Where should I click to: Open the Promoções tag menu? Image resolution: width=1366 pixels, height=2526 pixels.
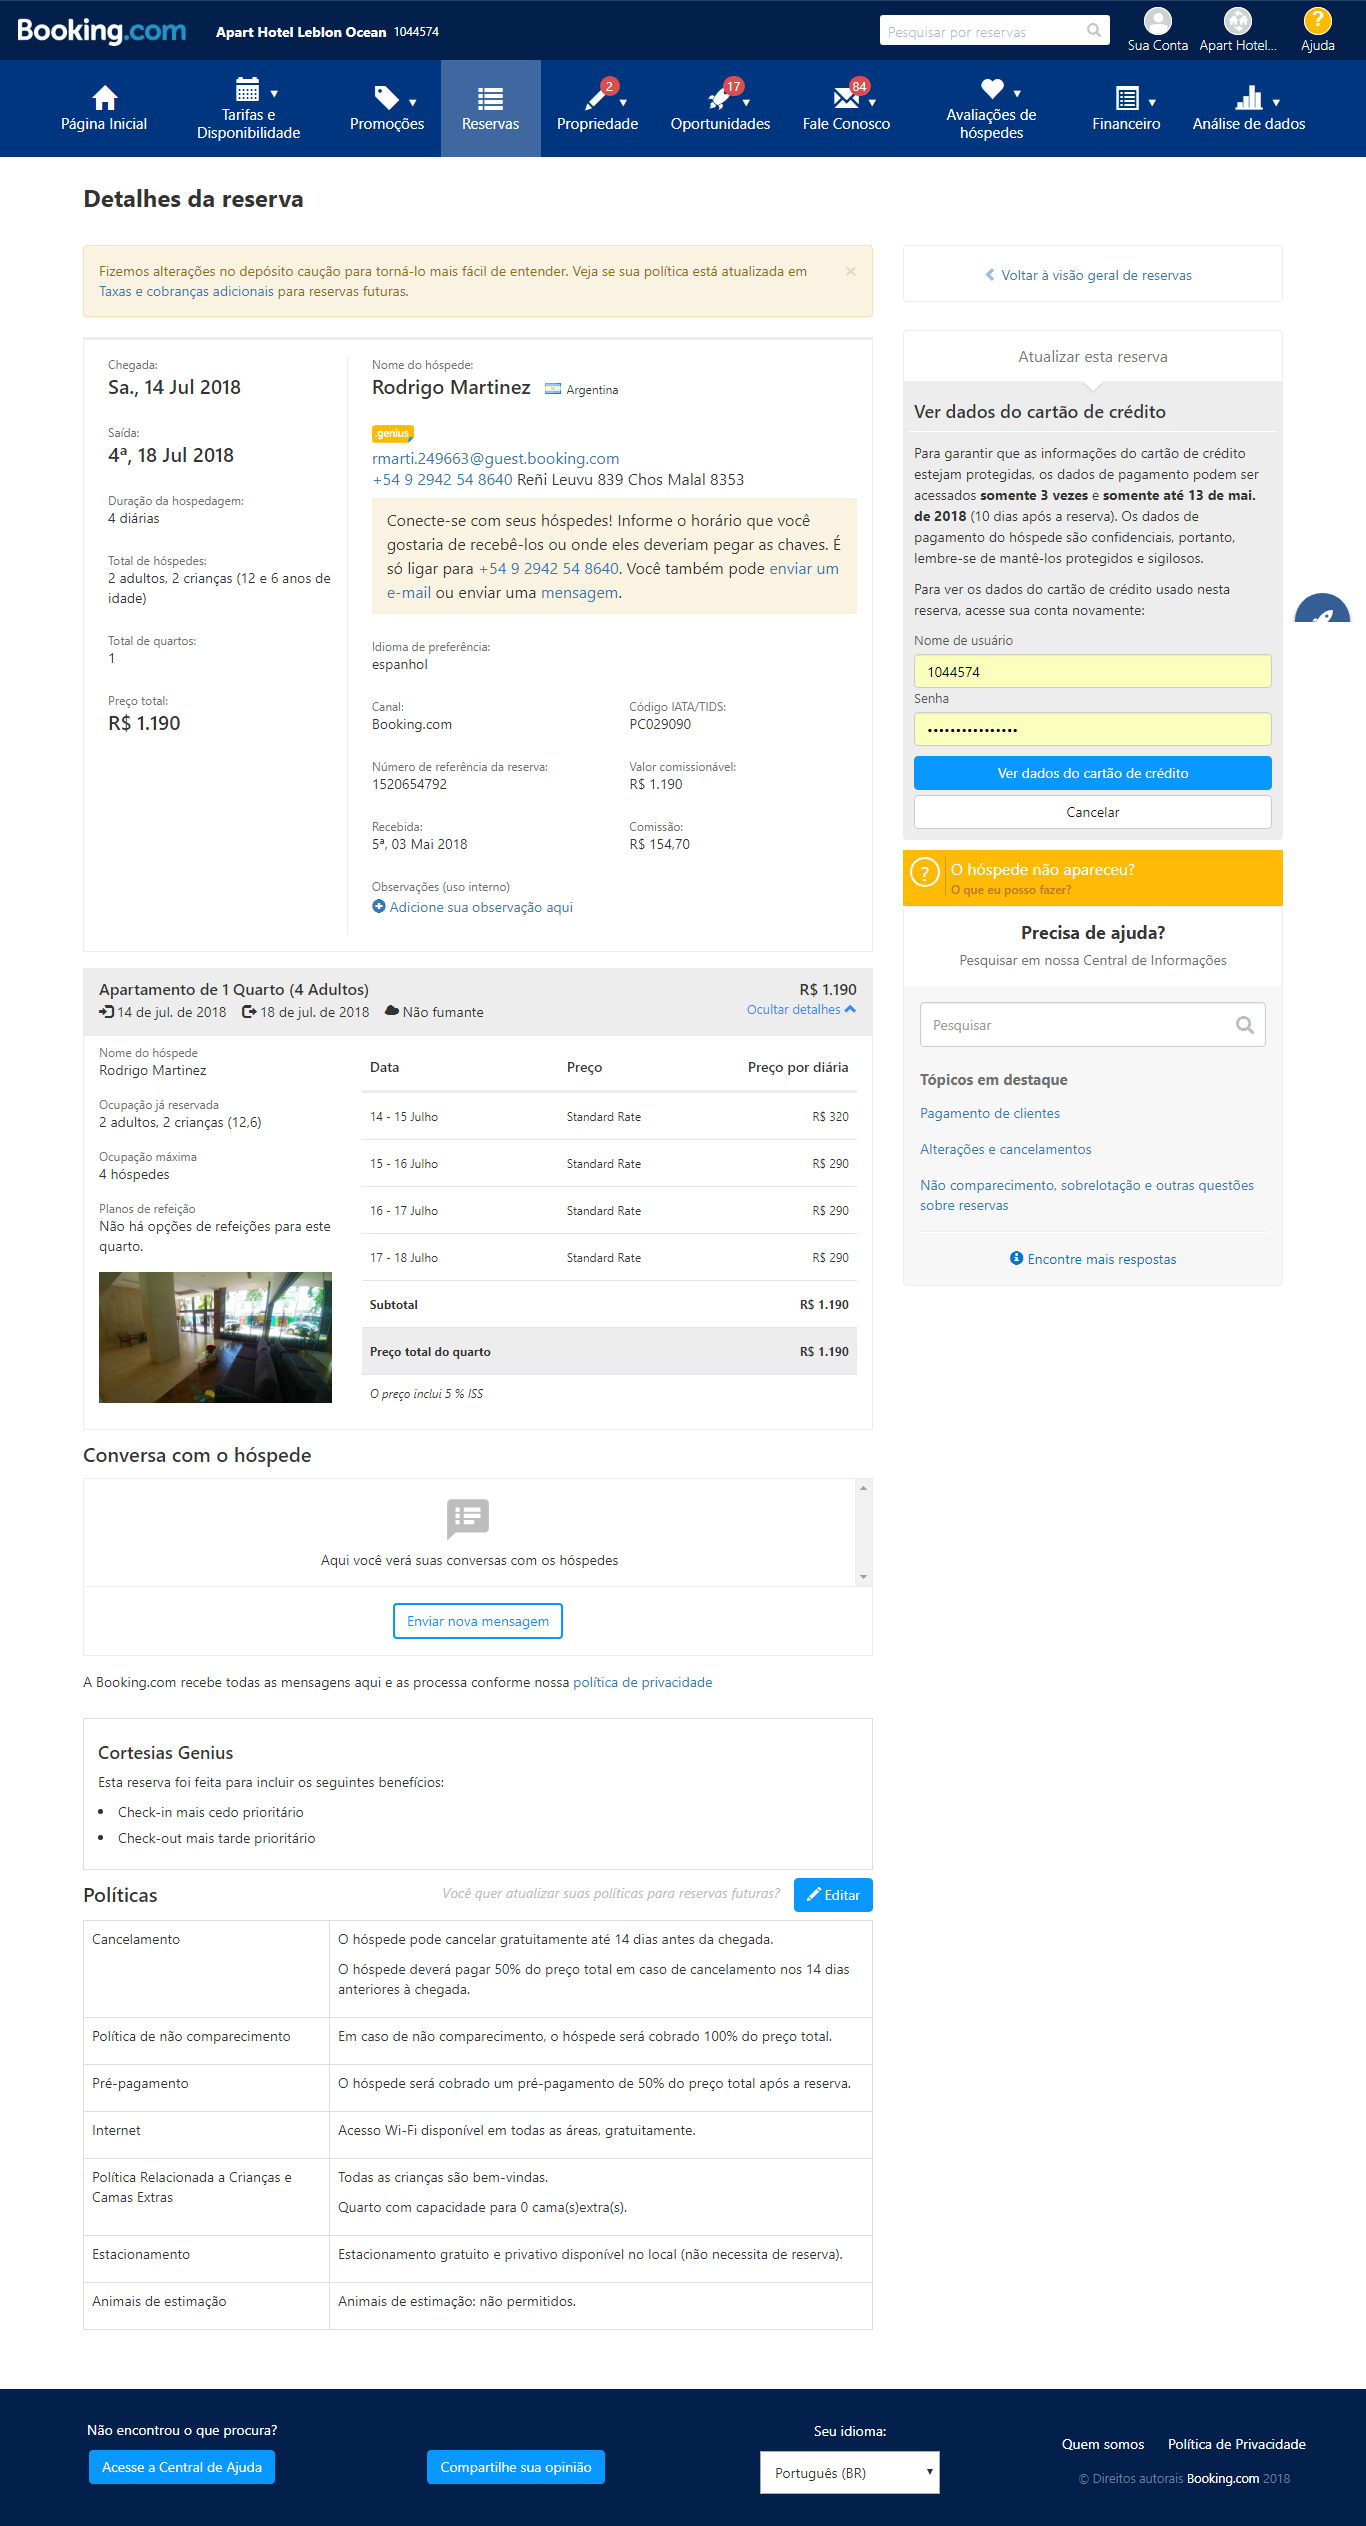tap(387, 108)
